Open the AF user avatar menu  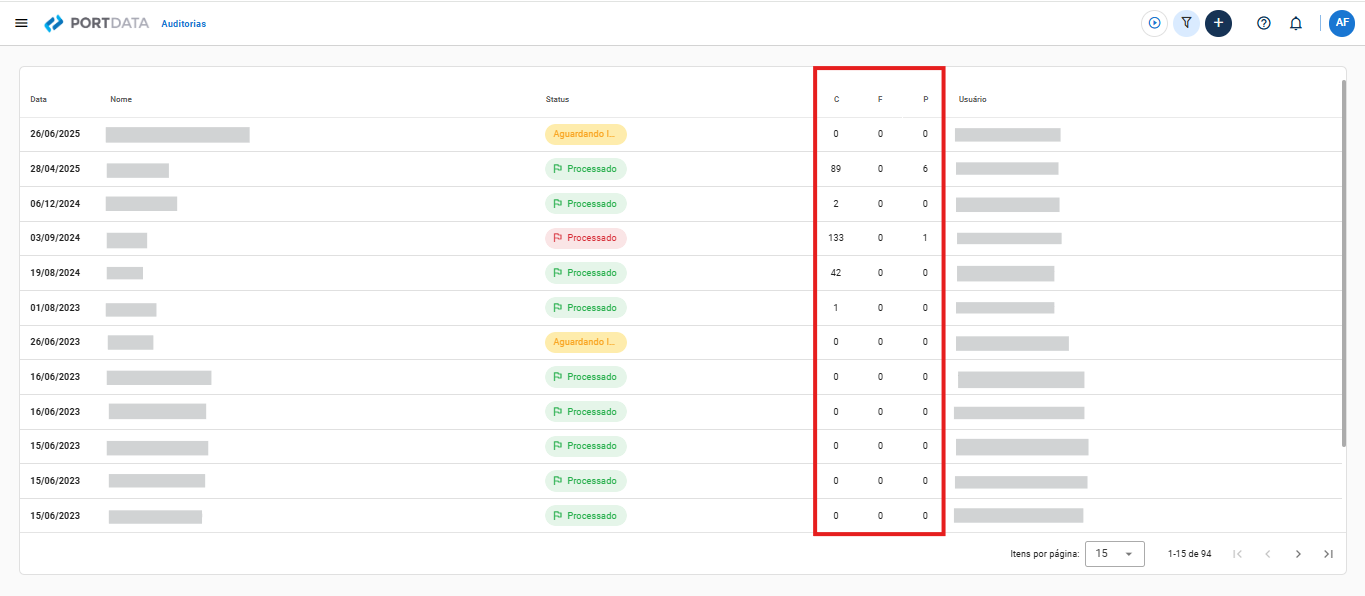(x=1342, y=23)
